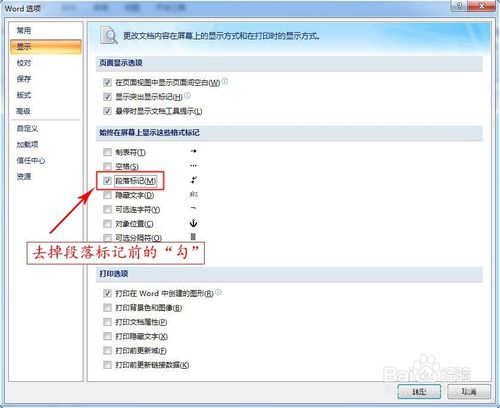Close the Word 选项 dialog
Image resolution: width=500 pixels, height=408 pixels.
[482, 6]
